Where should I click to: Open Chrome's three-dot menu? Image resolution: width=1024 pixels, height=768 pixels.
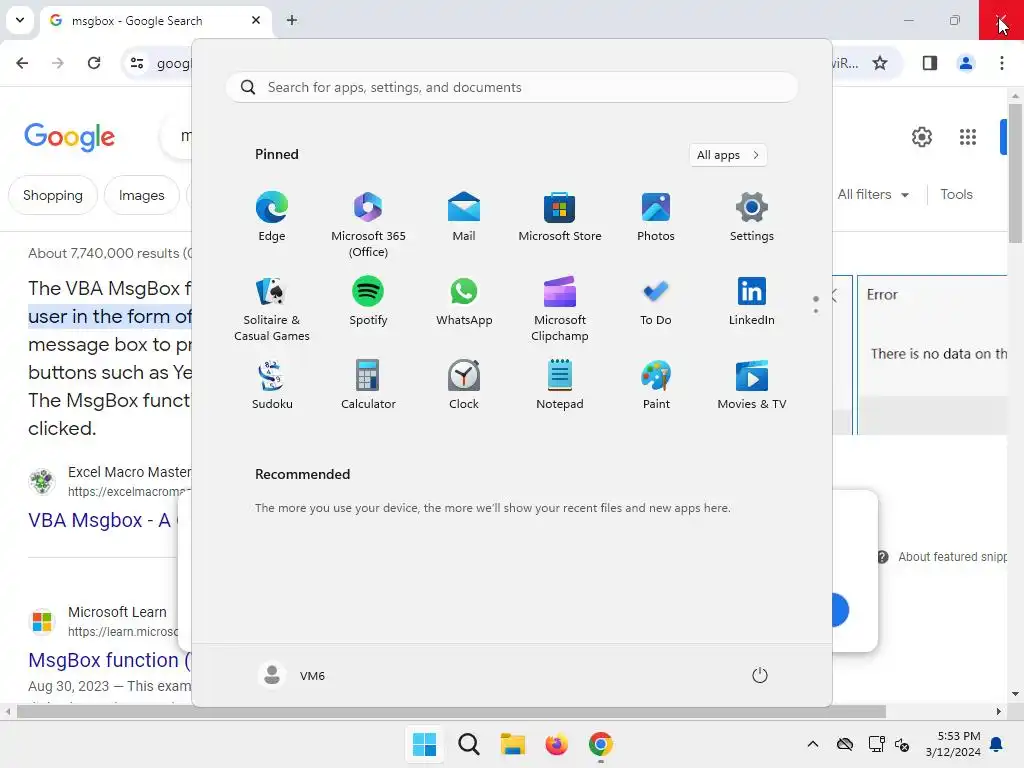tap(1002, 63)
